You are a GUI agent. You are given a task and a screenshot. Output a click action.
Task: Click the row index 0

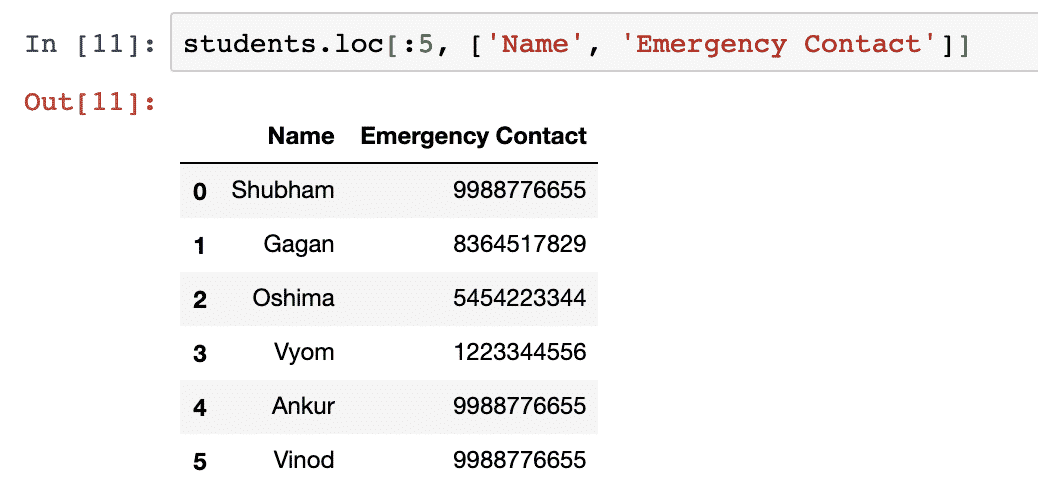click(199, 192)
